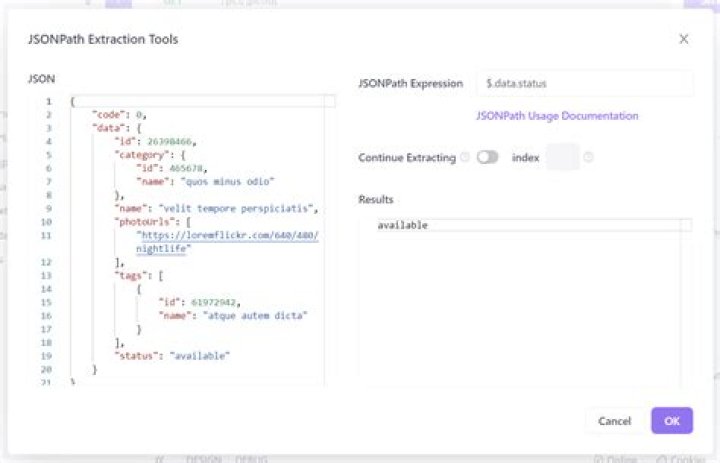Viewport: 720px width, 463px height.
Task: Click the tag id 61972942 value
Action: (214, 302)
